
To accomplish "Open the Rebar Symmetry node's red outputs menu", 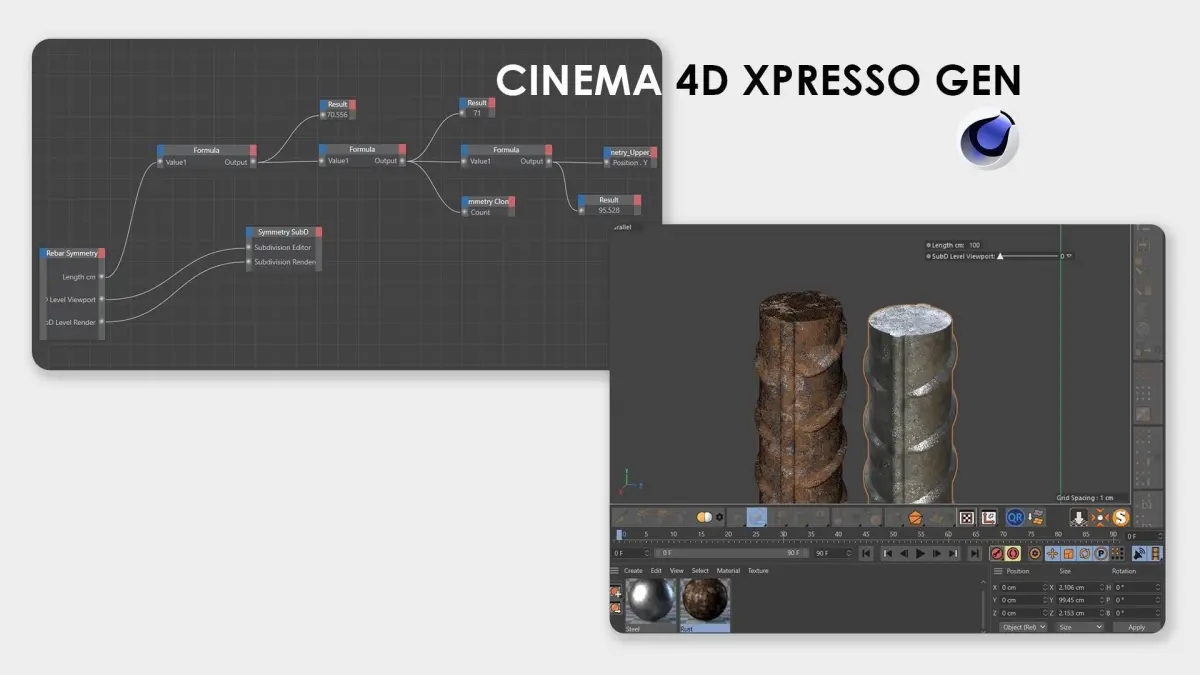I will pos(101,253).
